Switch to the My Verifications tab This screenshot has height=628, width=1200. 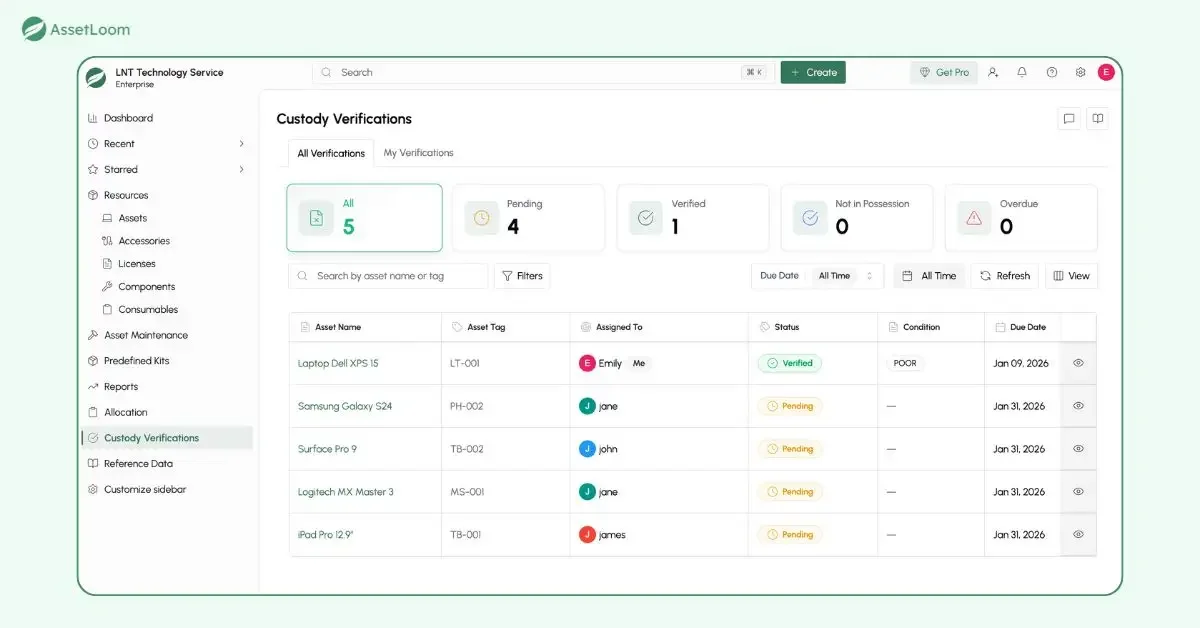coord(418,152)
